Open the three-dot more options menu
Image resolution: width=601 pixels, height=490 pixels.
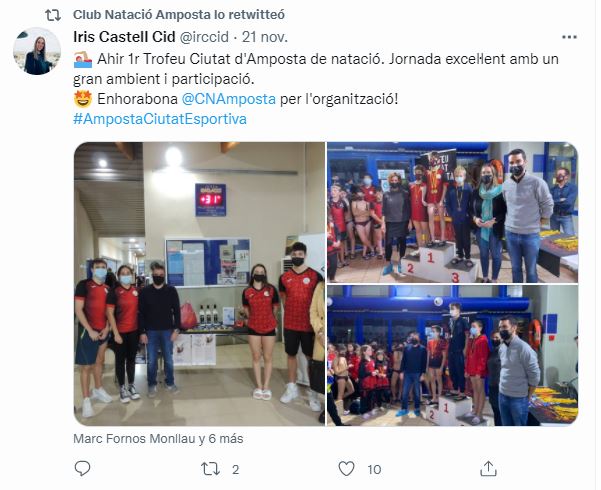[x=569, y=37]
